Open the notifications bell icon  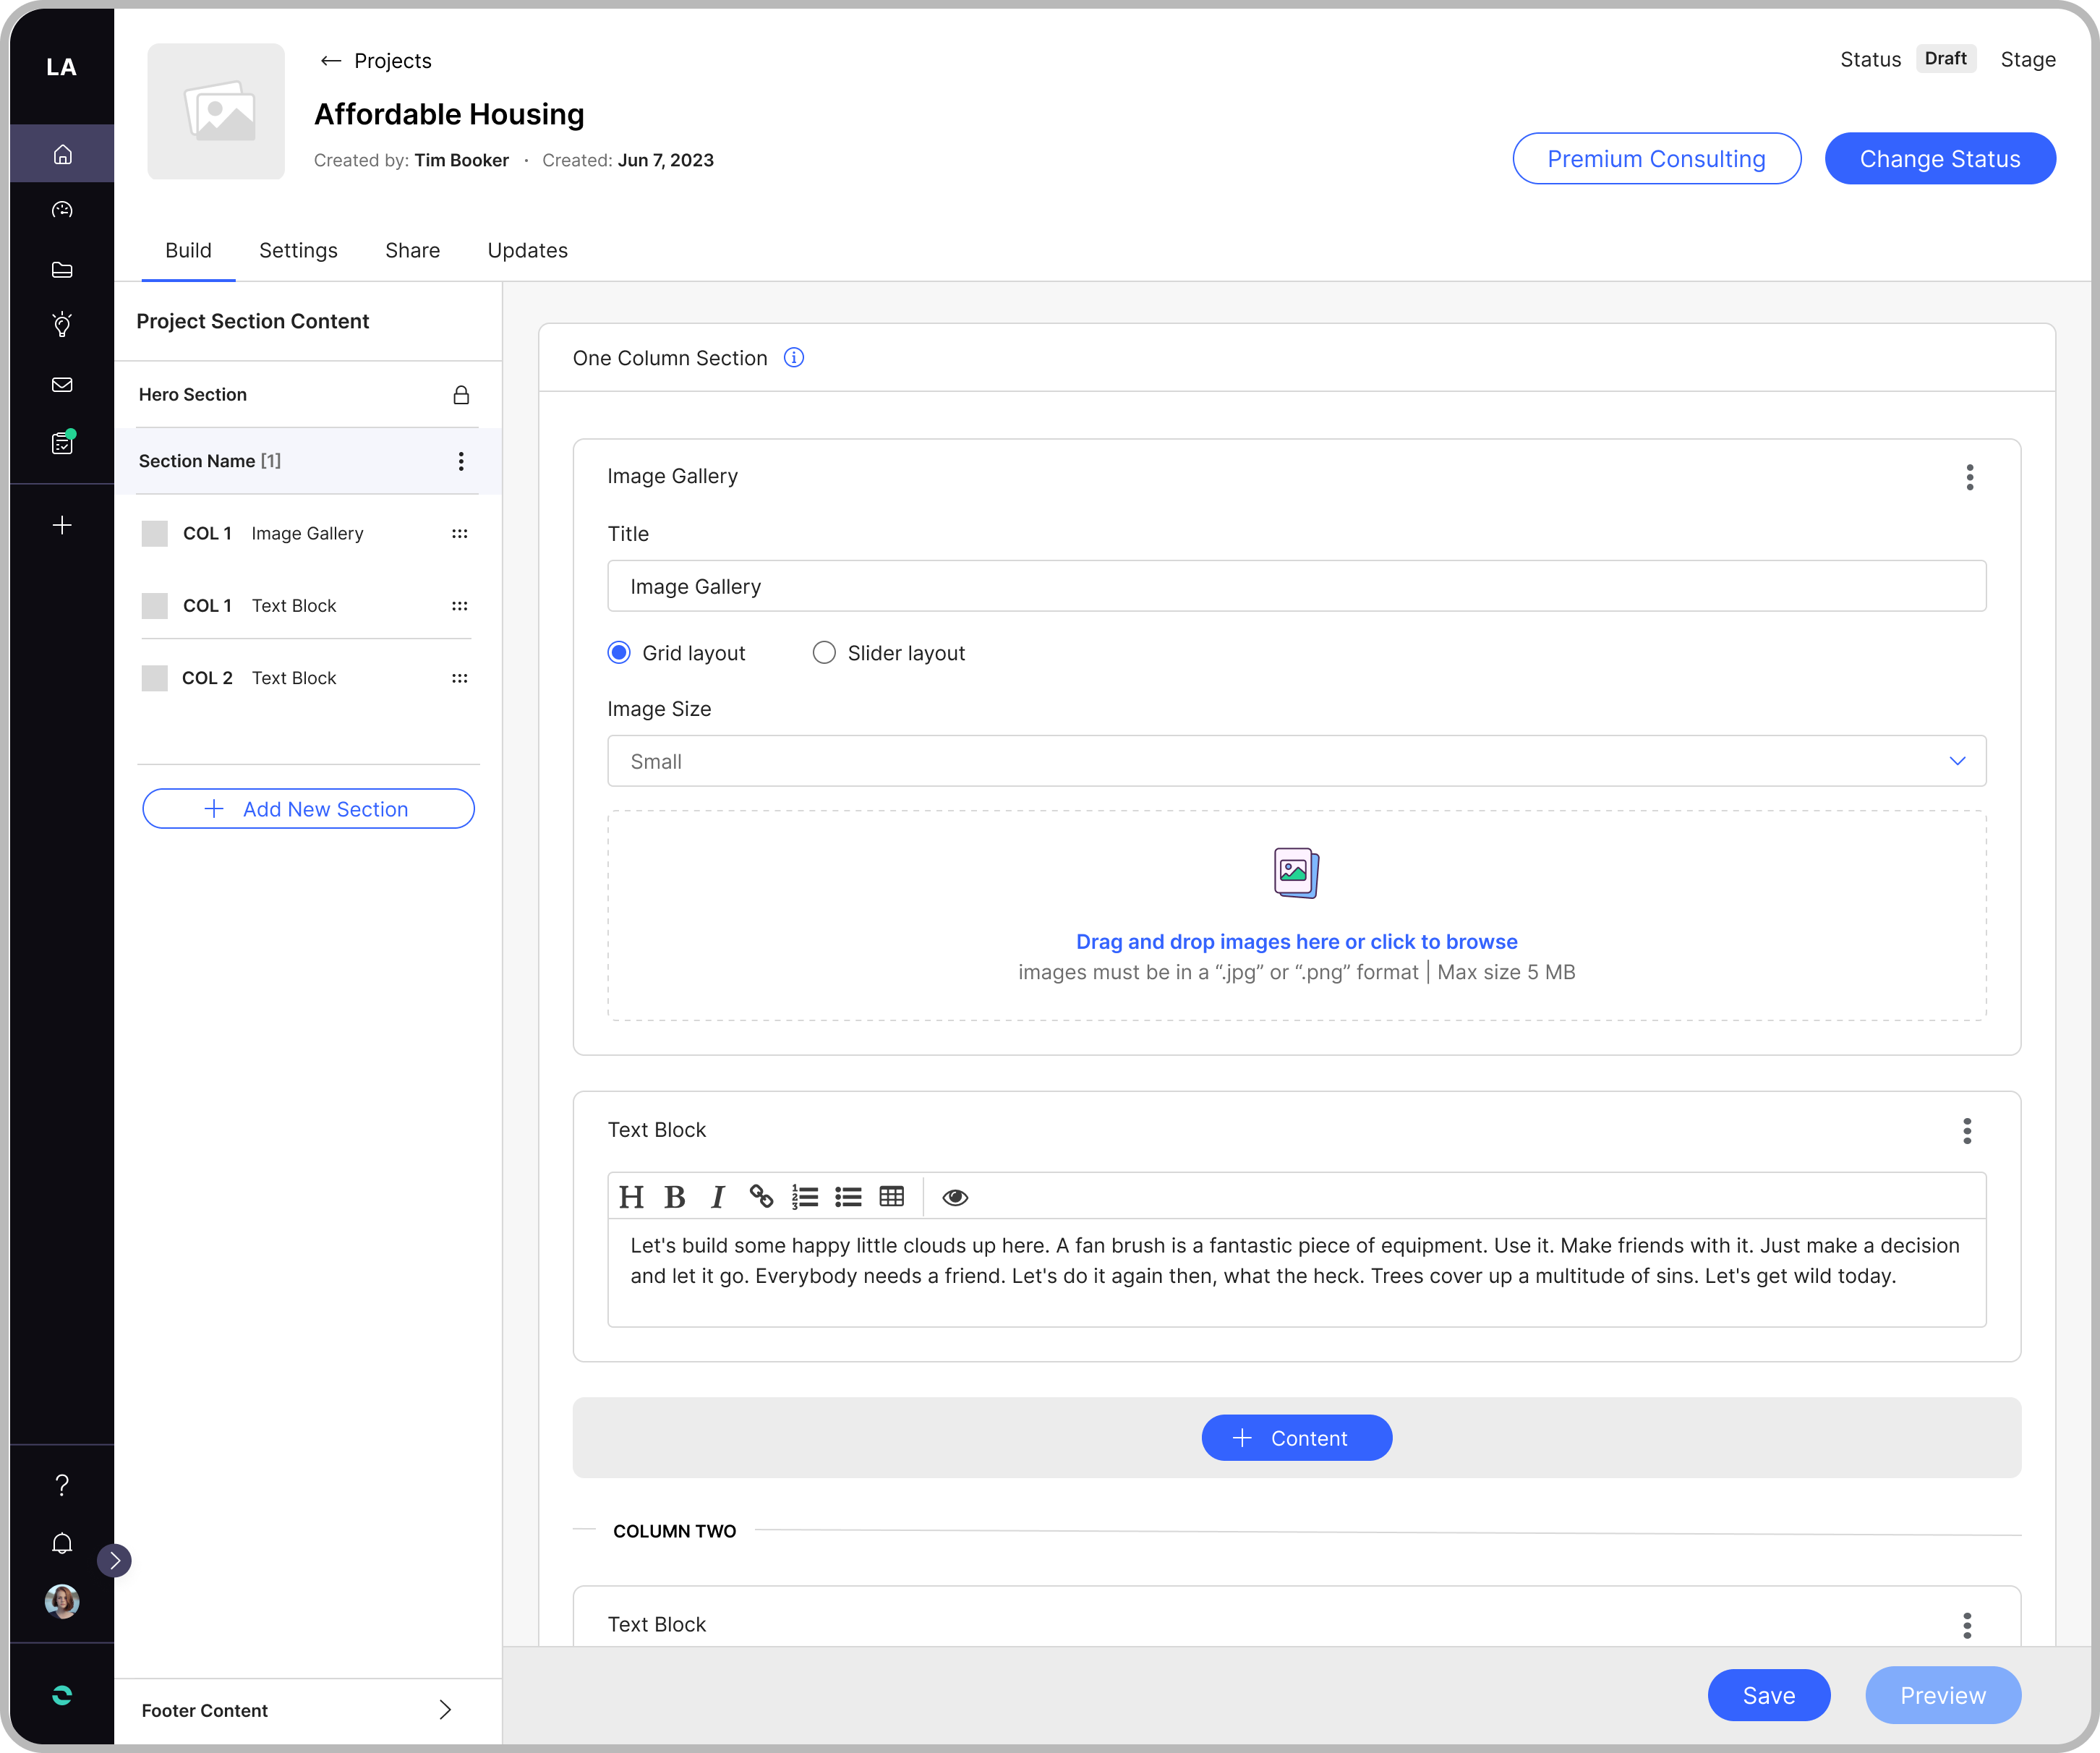click(x=62, y=1543)
